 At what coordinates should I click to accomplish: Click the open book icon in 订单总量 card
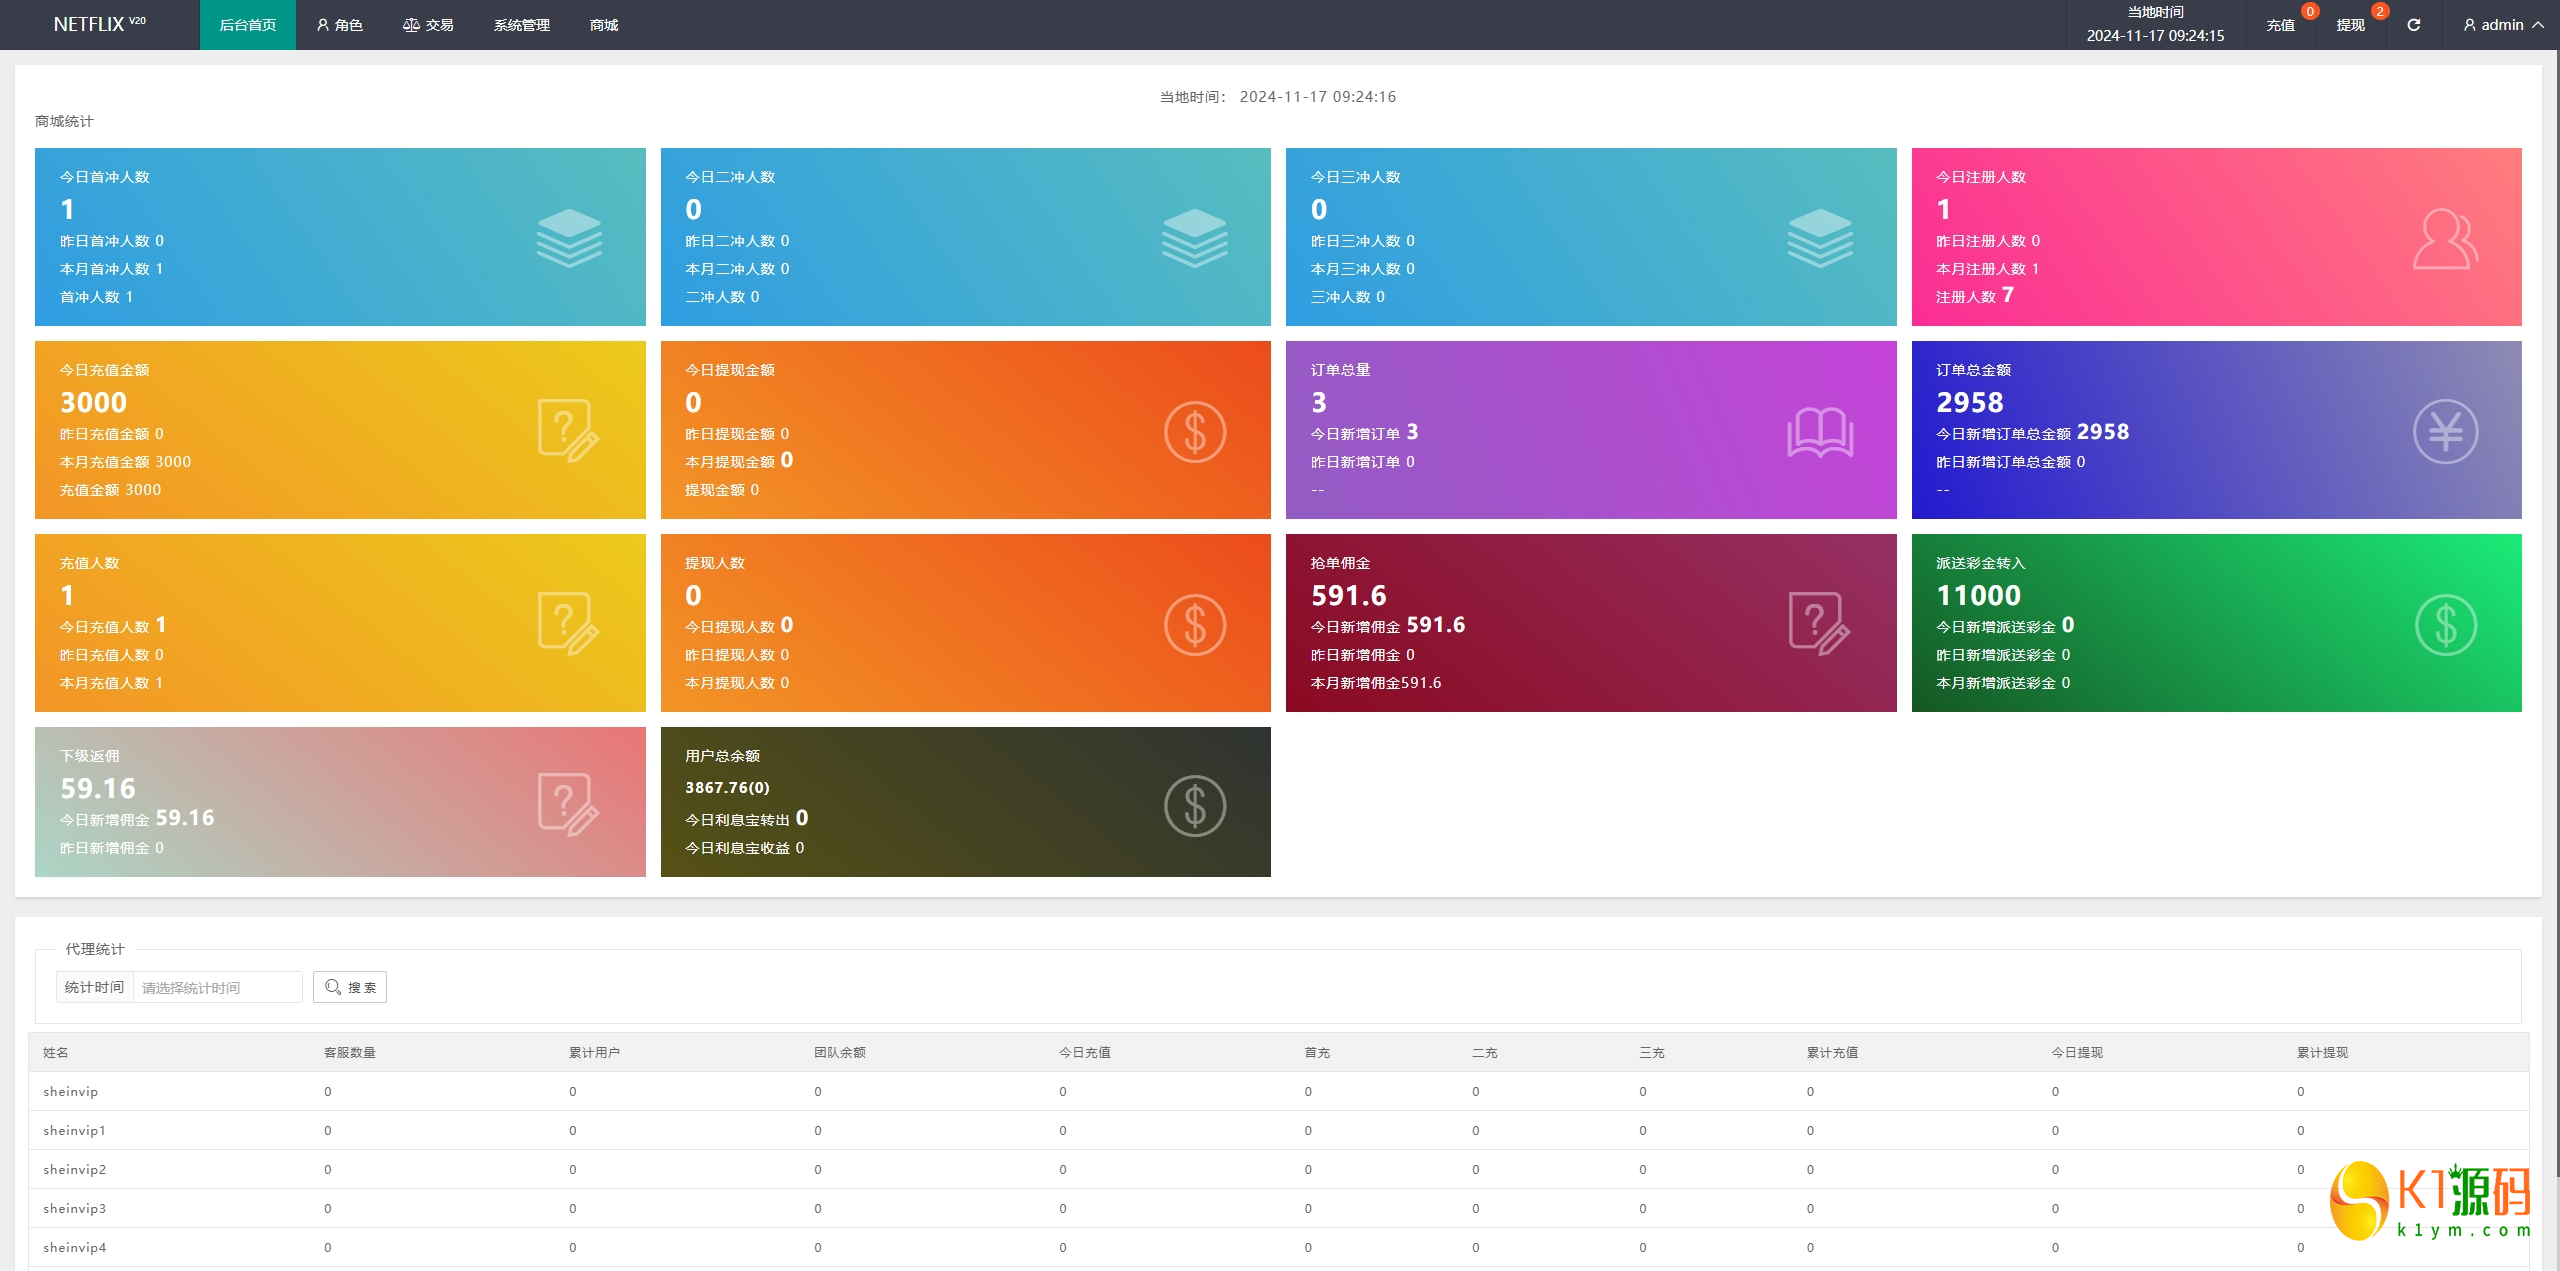(1820, 431)
